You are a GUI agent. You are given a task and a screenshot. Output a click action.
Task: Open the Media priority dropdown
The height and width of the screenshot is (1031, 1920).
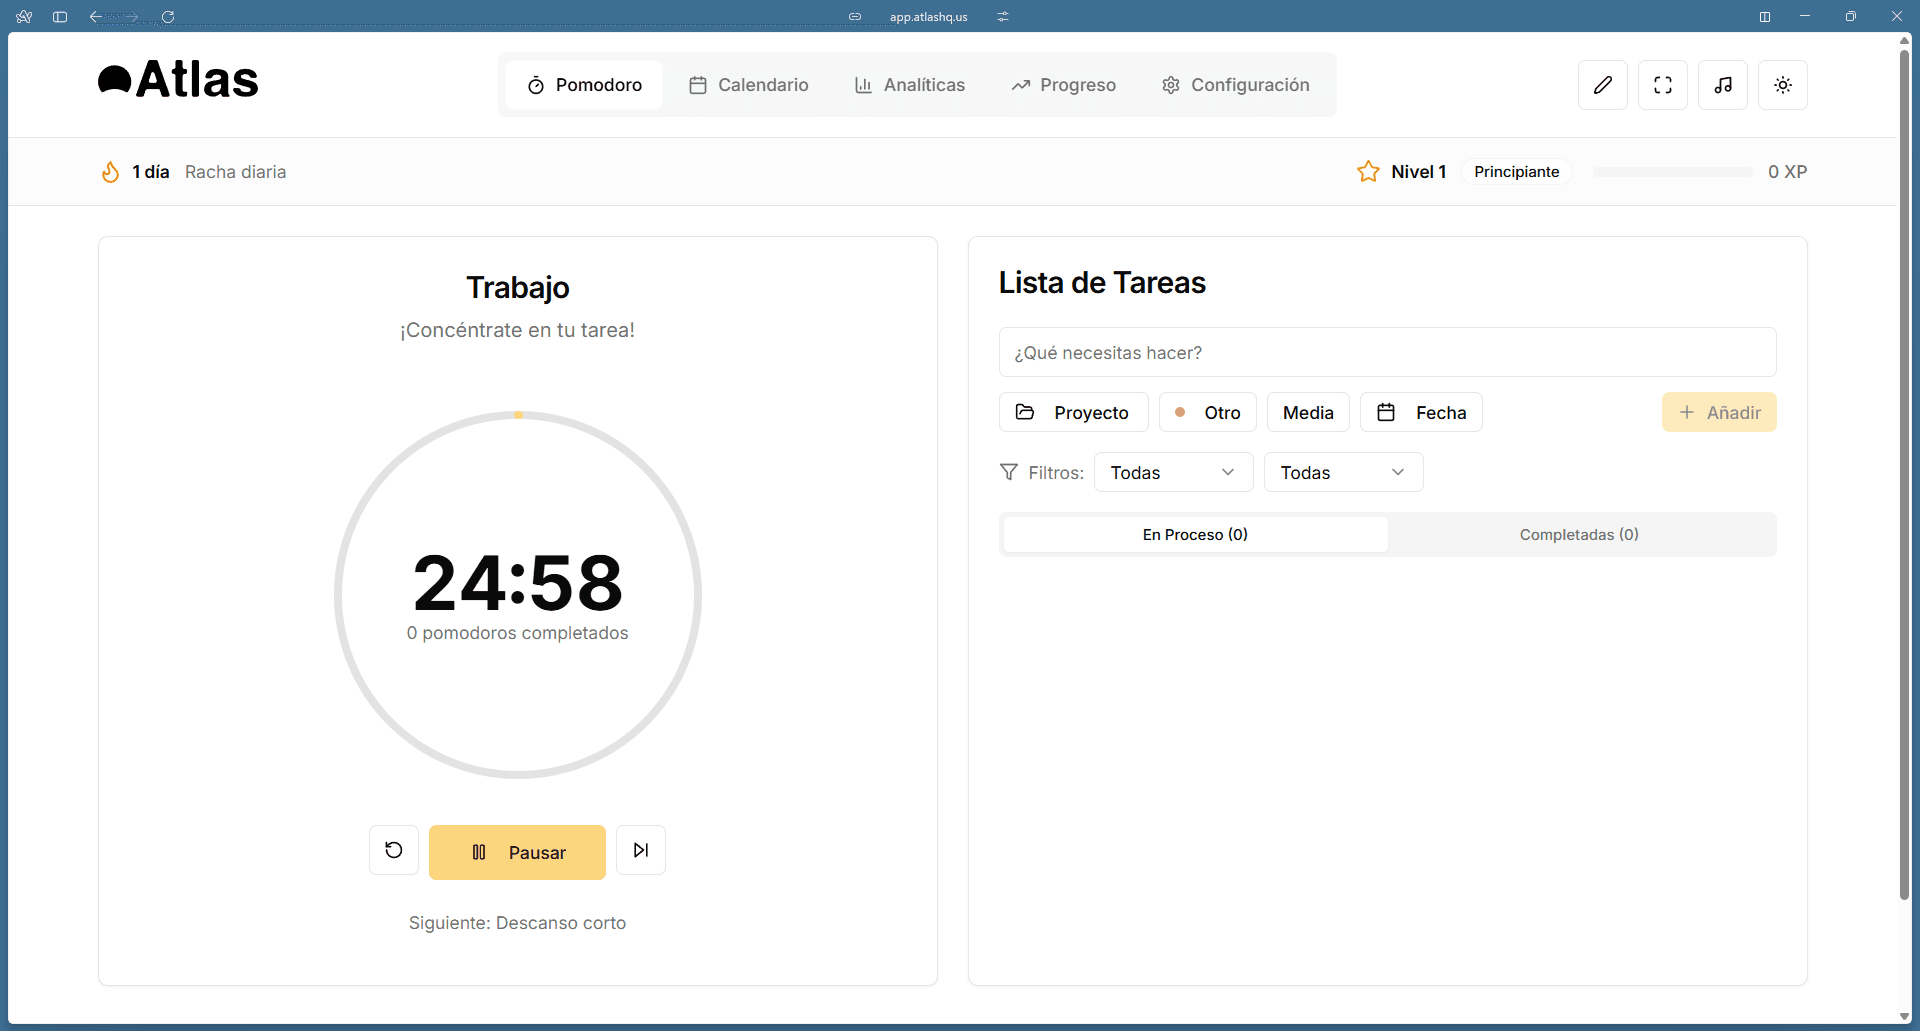(1308, 412)
